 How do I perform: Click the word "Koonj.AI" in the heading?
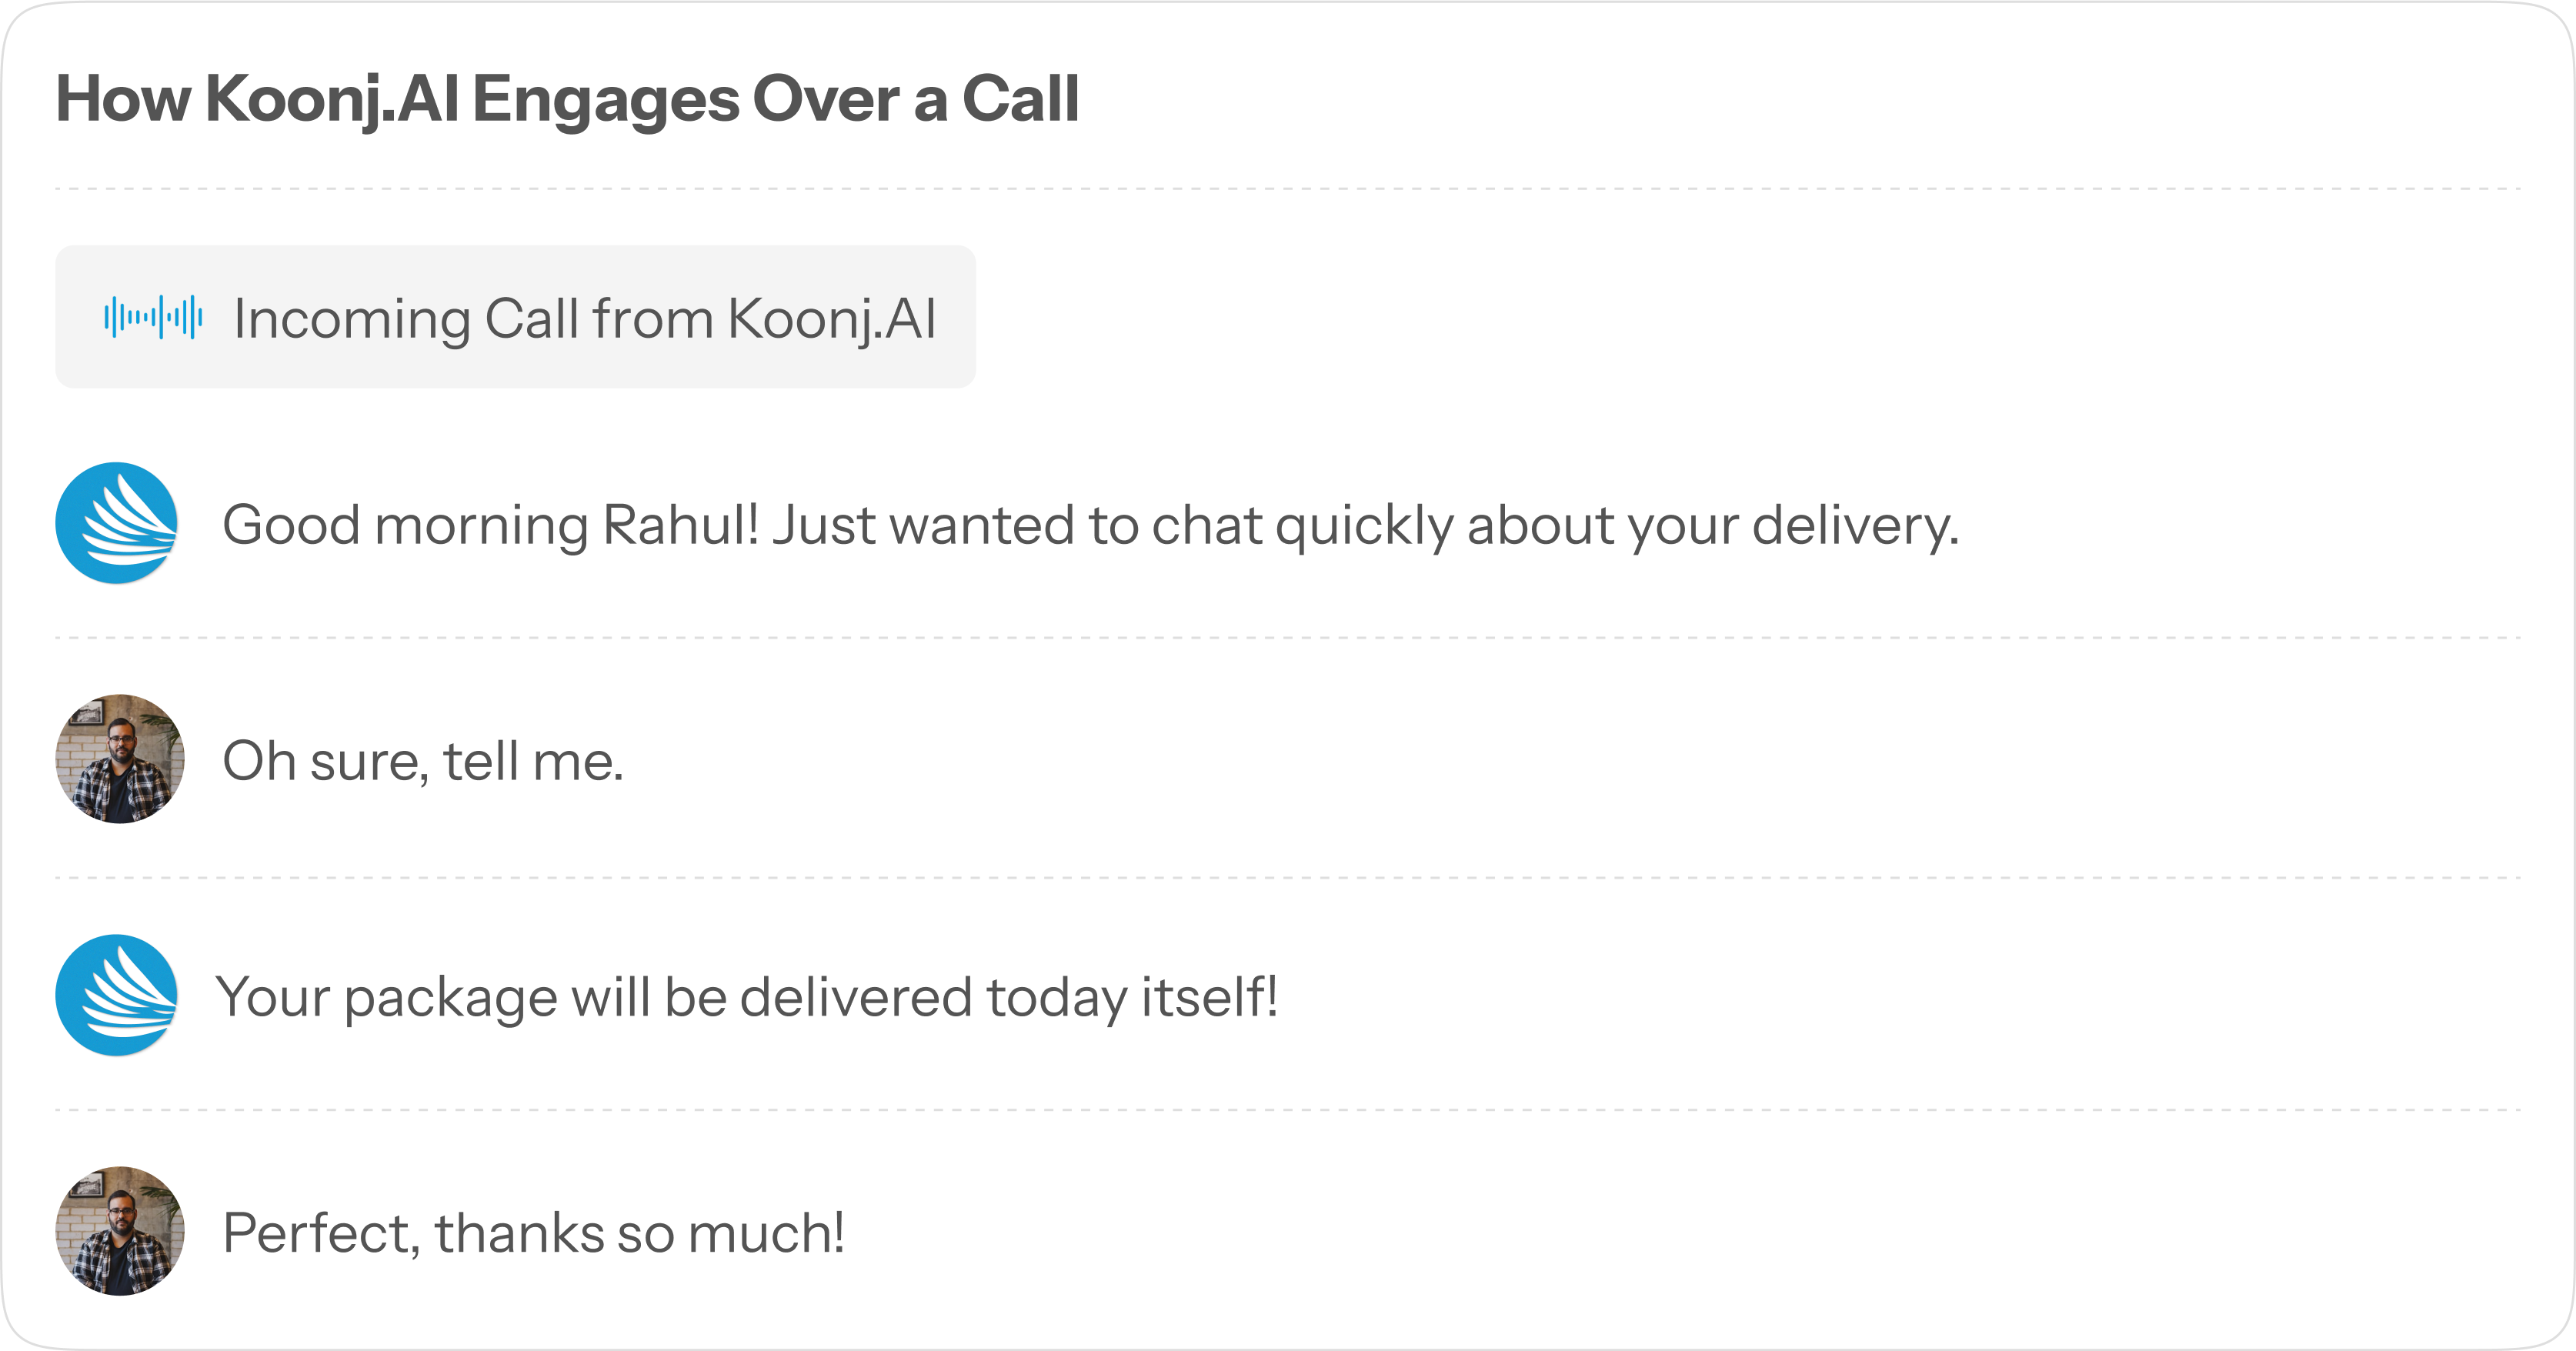click(331, 99)
